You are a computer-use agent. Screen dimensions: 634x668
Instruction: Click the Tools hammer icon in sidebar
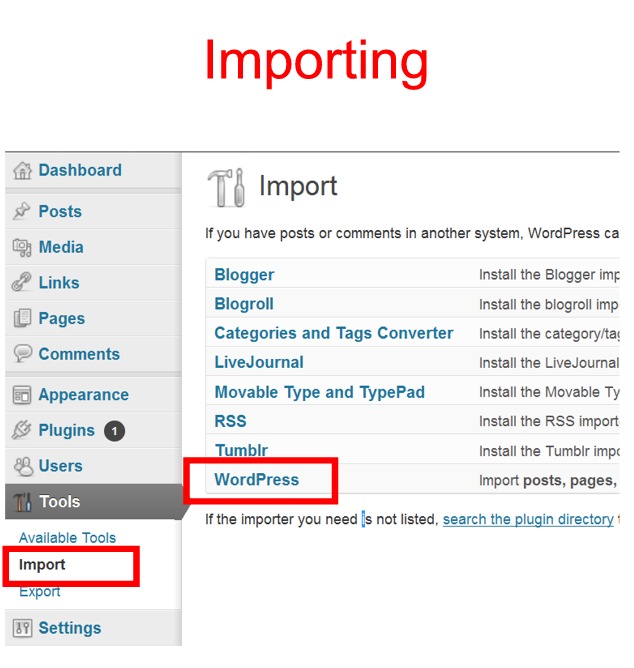(x=22, y=502)
